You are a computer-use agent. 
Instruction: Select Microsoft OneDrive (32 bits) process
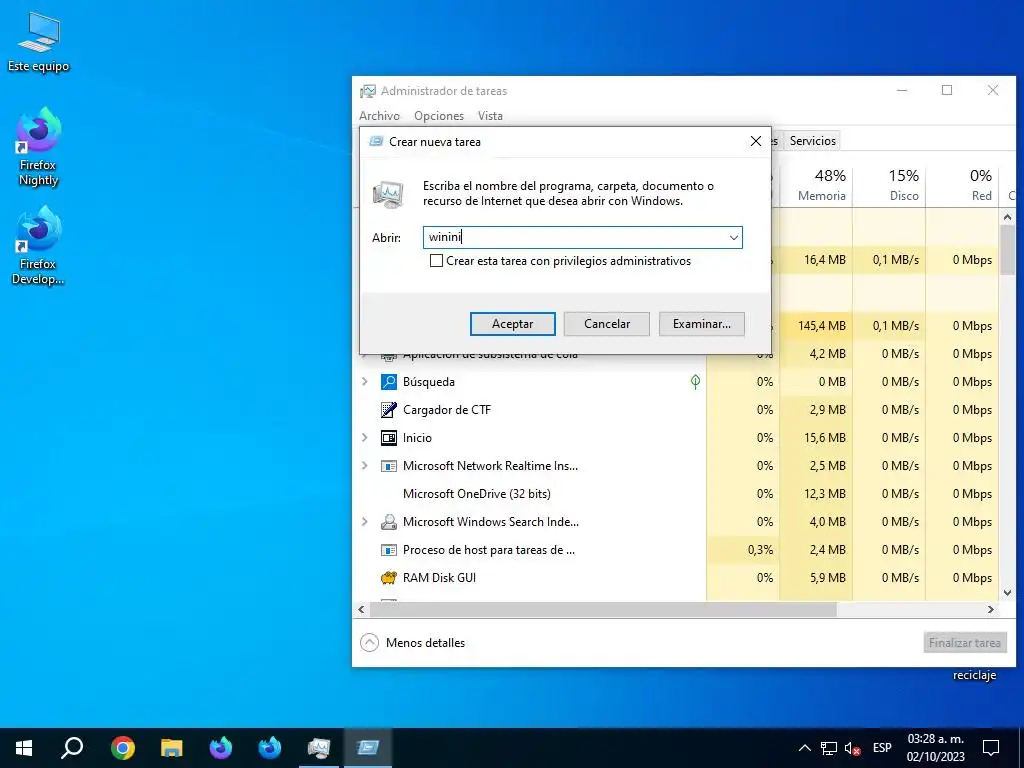click(477, 494)
